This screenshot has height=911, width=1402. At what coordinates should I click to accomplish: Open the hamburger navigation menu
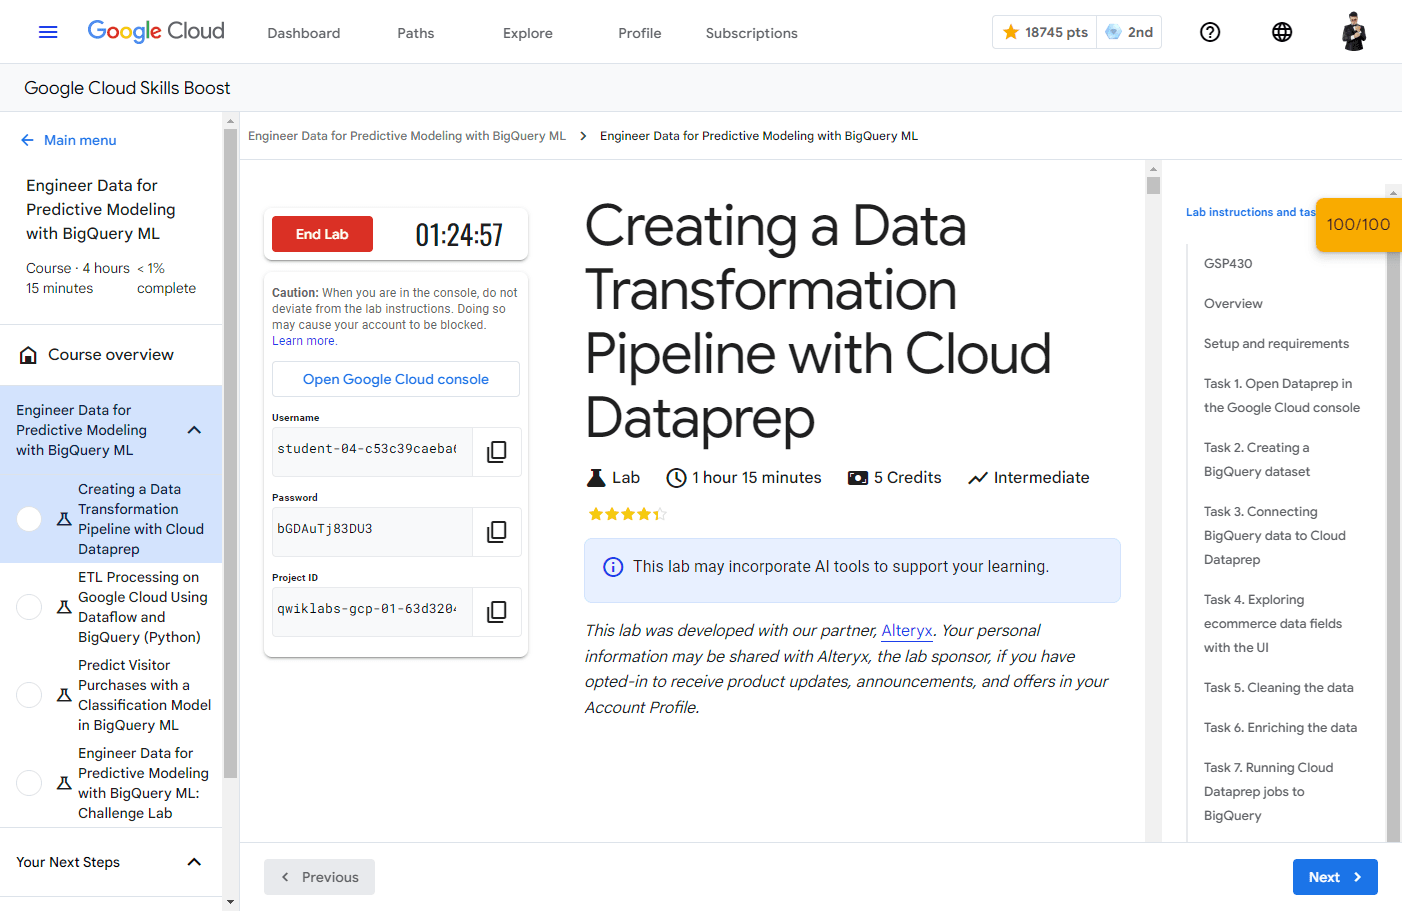coord(48,32)
